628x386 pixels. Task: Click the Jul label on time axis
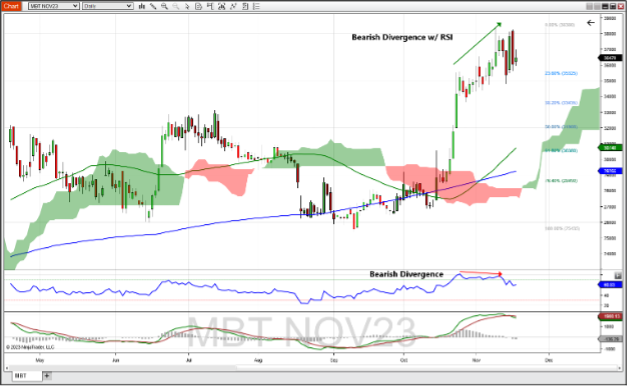(189, 360)
